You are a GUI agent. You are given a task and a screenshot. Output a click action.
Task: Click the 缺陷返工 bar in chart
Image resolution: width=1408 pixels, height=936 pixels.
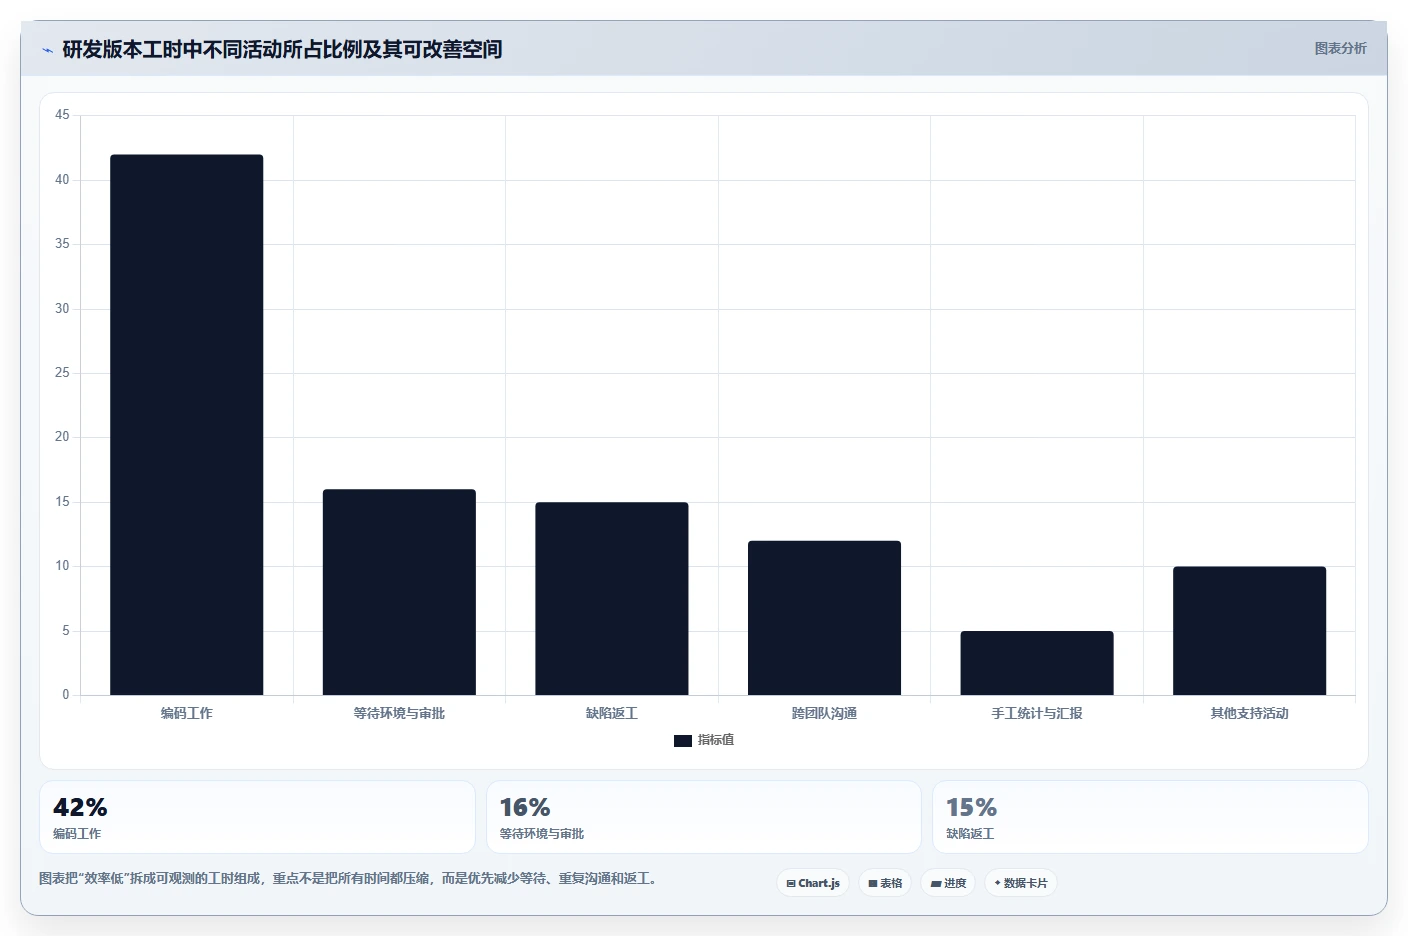pyautogui.click(x=612, y=598)
